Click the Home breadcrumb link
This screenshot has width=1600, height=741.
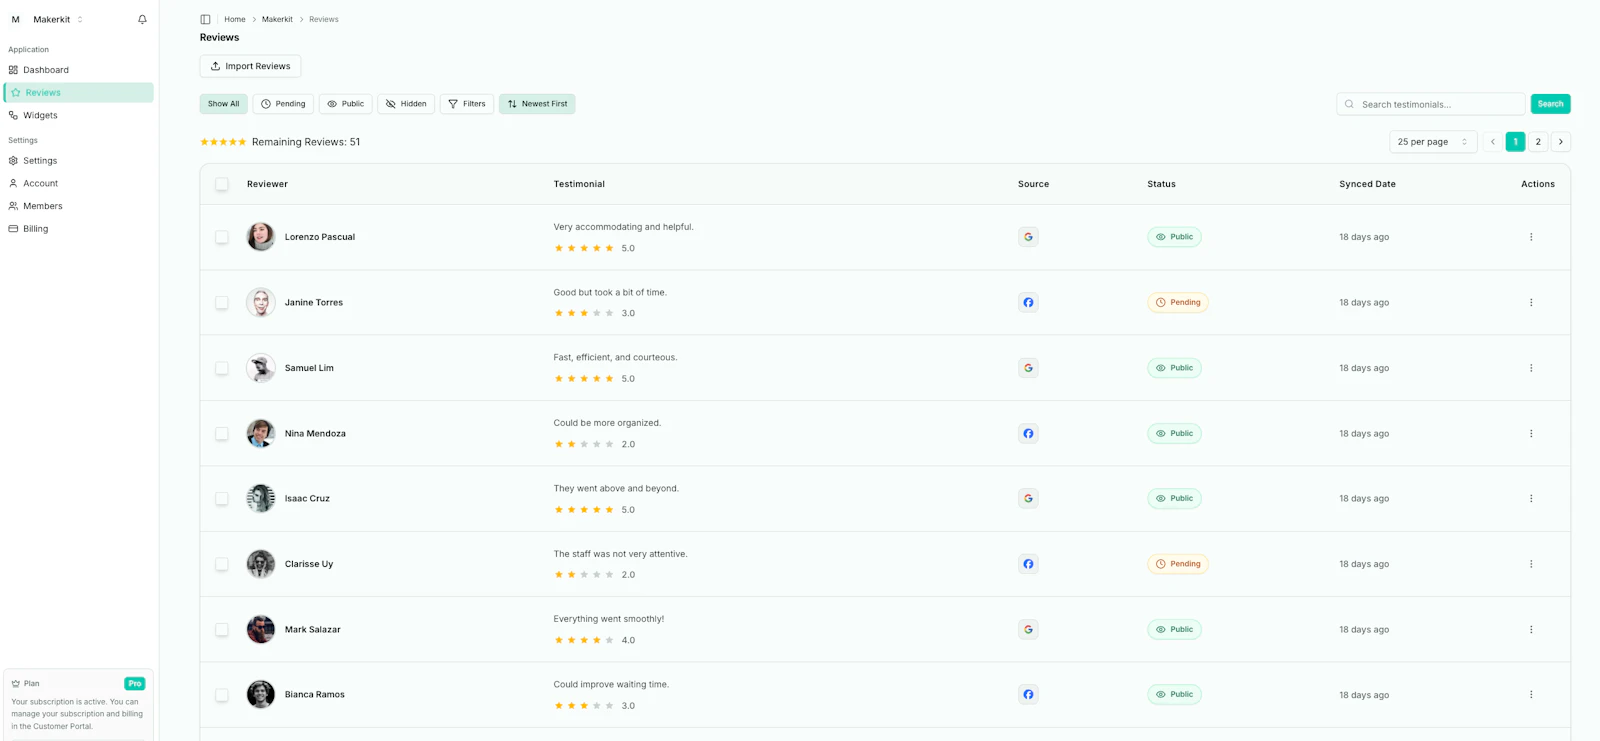point(235,19)
